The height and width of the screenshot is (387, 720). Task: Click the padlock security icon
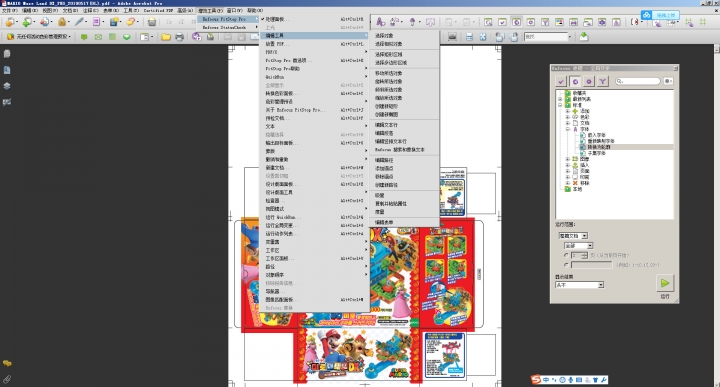point(62,22)
